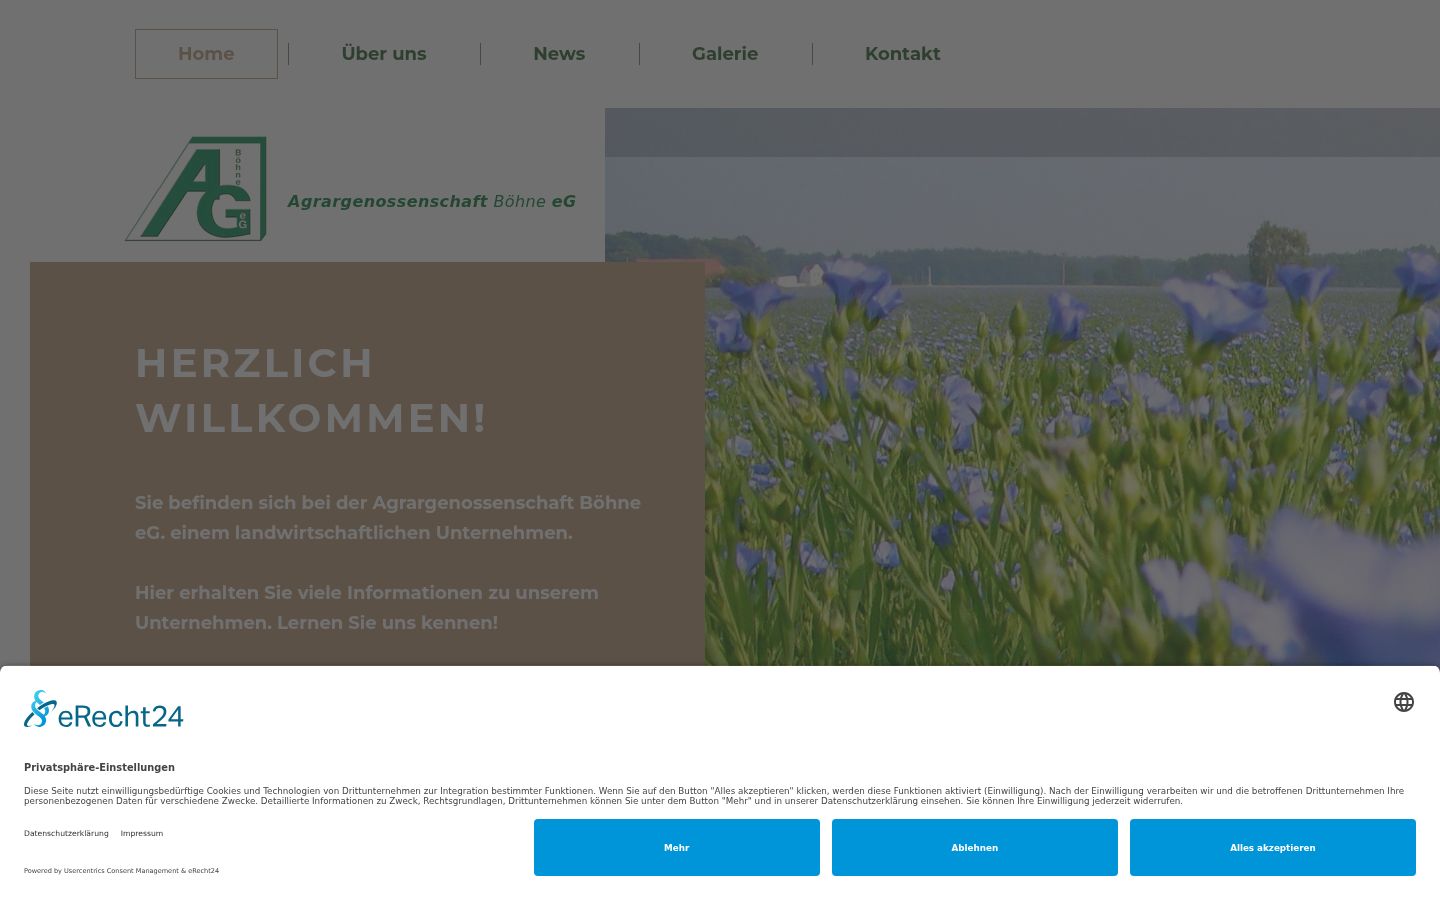Open the Datenschutzerklärung link
1440x900 pixels.
(x=66, y=833)
